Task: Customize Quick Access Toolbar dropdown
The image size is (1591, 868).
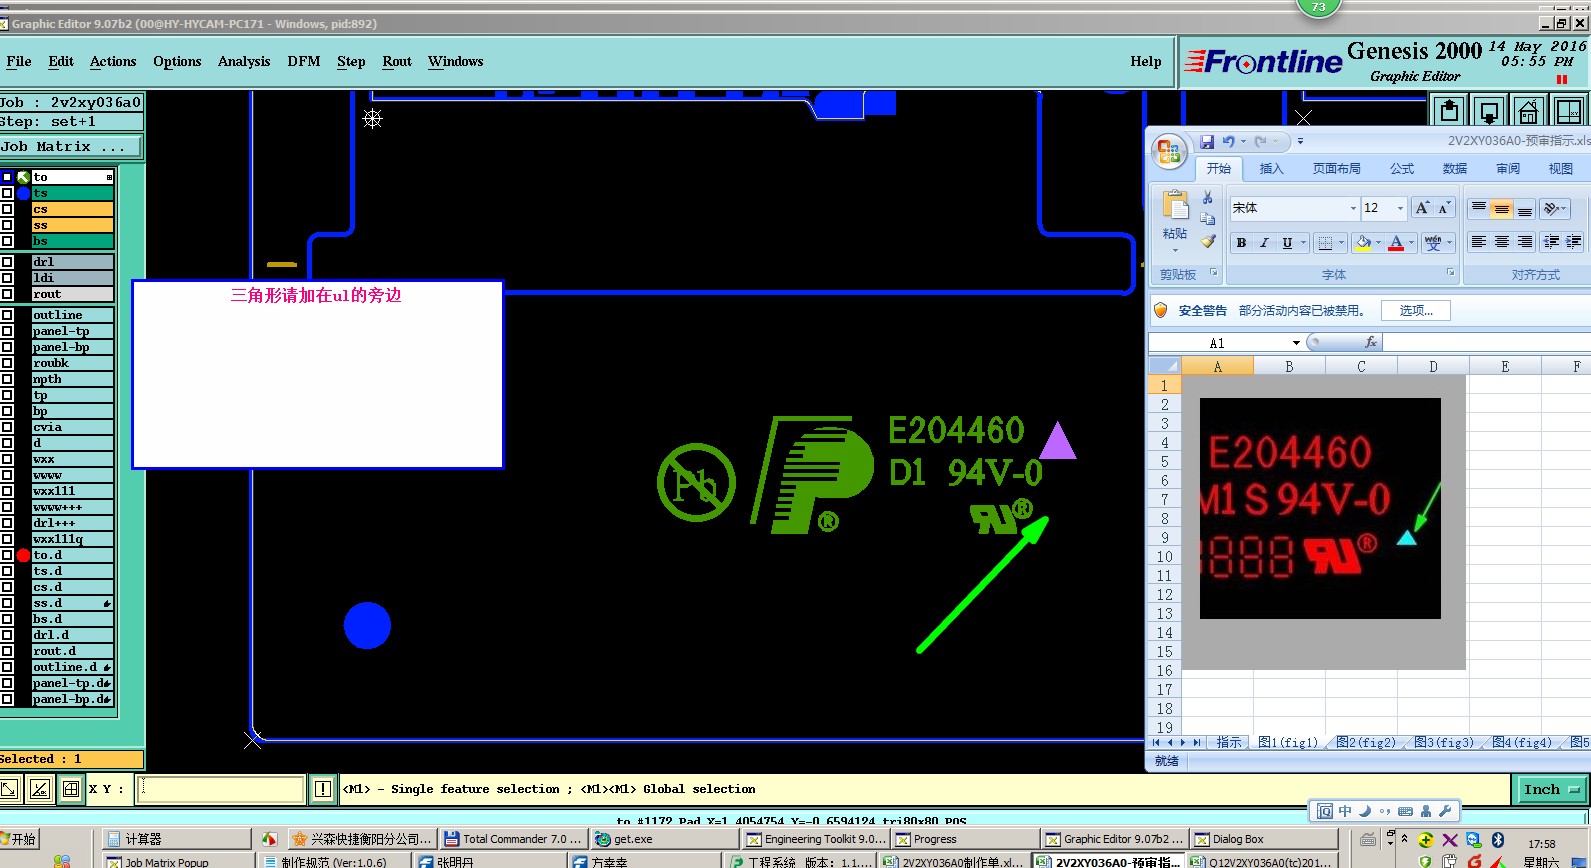Action: [x=1300, y=142]
